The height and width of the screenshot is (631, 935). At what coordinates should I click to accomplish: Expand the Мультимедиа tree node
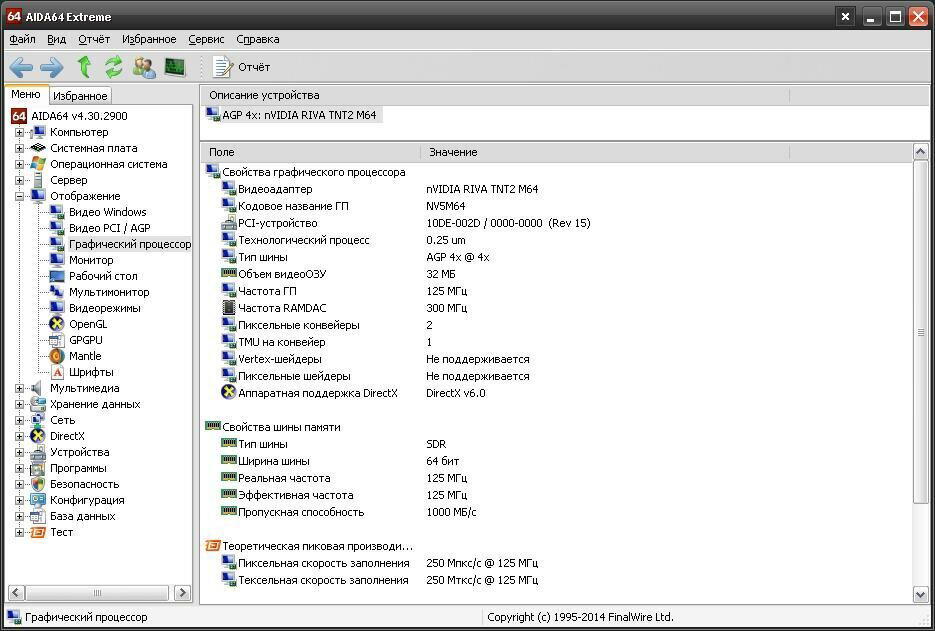[x=20, y=388]
